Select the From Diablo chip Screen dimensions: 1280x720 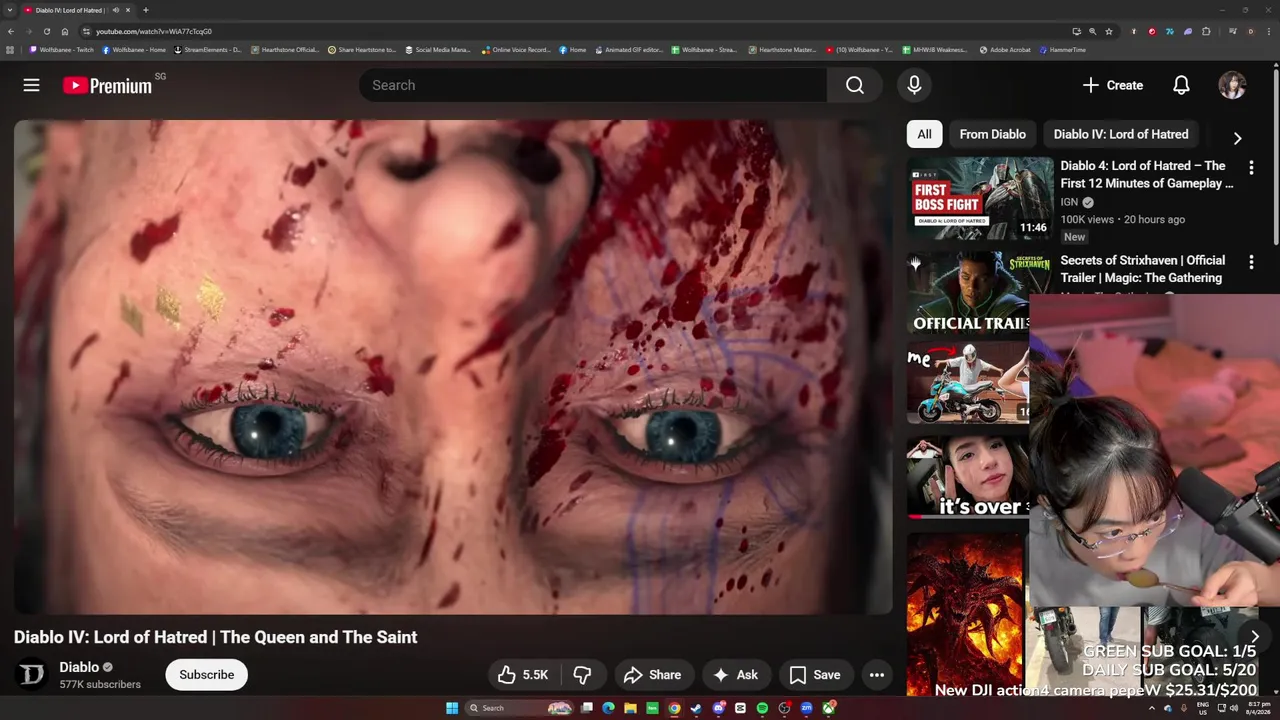tap(992, 134)
